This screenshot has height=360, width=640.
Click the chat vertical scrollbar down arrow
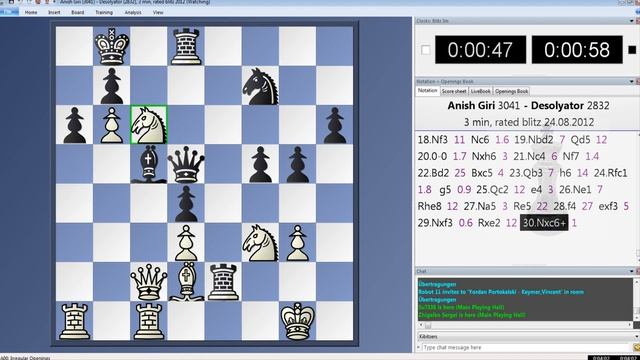[636, 318]
